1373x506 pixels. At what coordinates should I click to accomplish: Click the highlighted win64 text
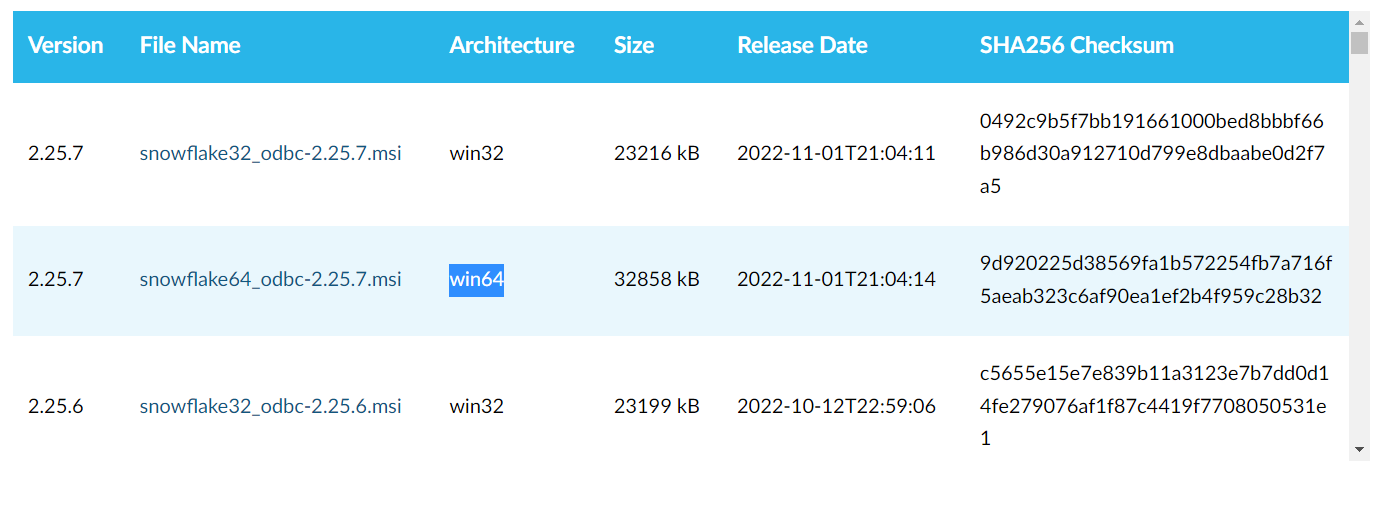point(476,279)
